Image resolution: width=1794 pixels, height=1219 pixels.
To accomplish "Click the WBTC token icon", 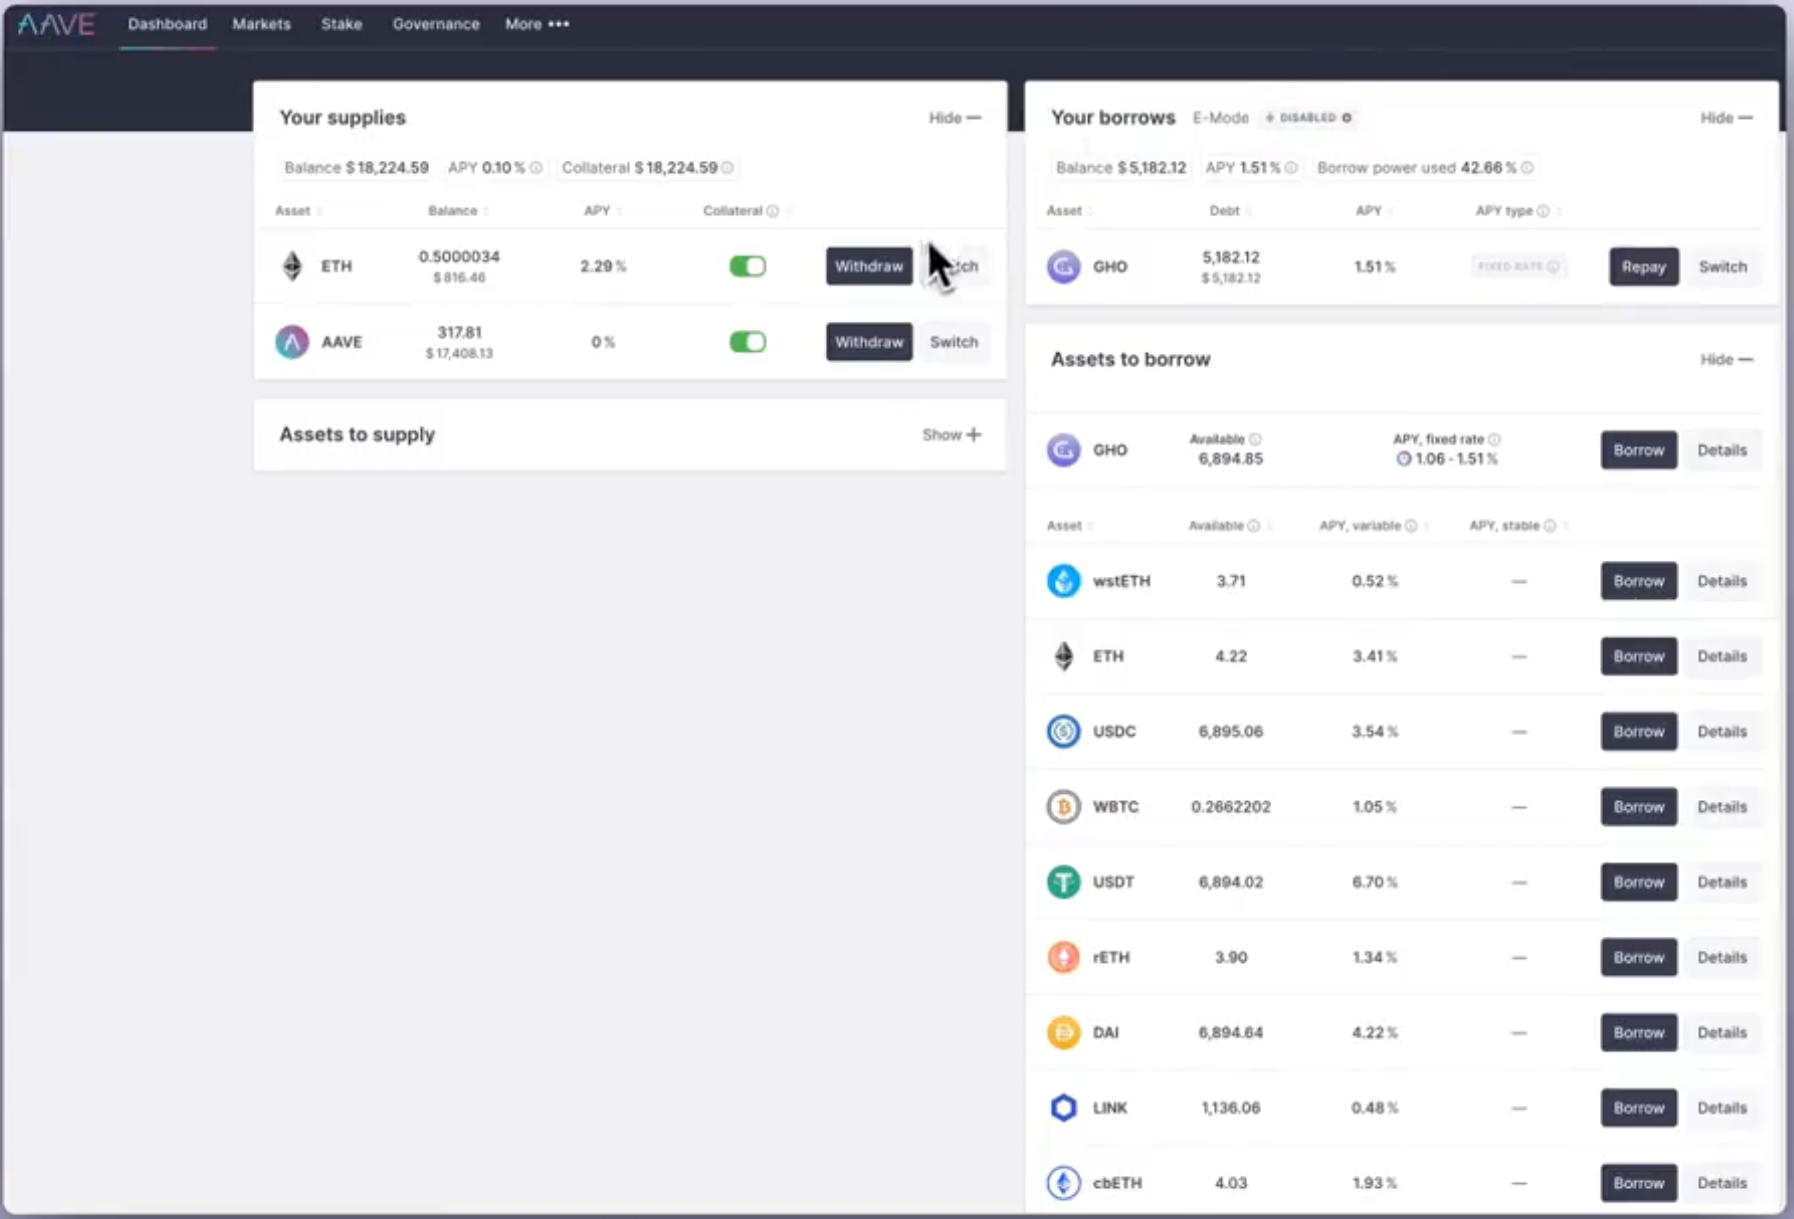I will coord(1063,806).
